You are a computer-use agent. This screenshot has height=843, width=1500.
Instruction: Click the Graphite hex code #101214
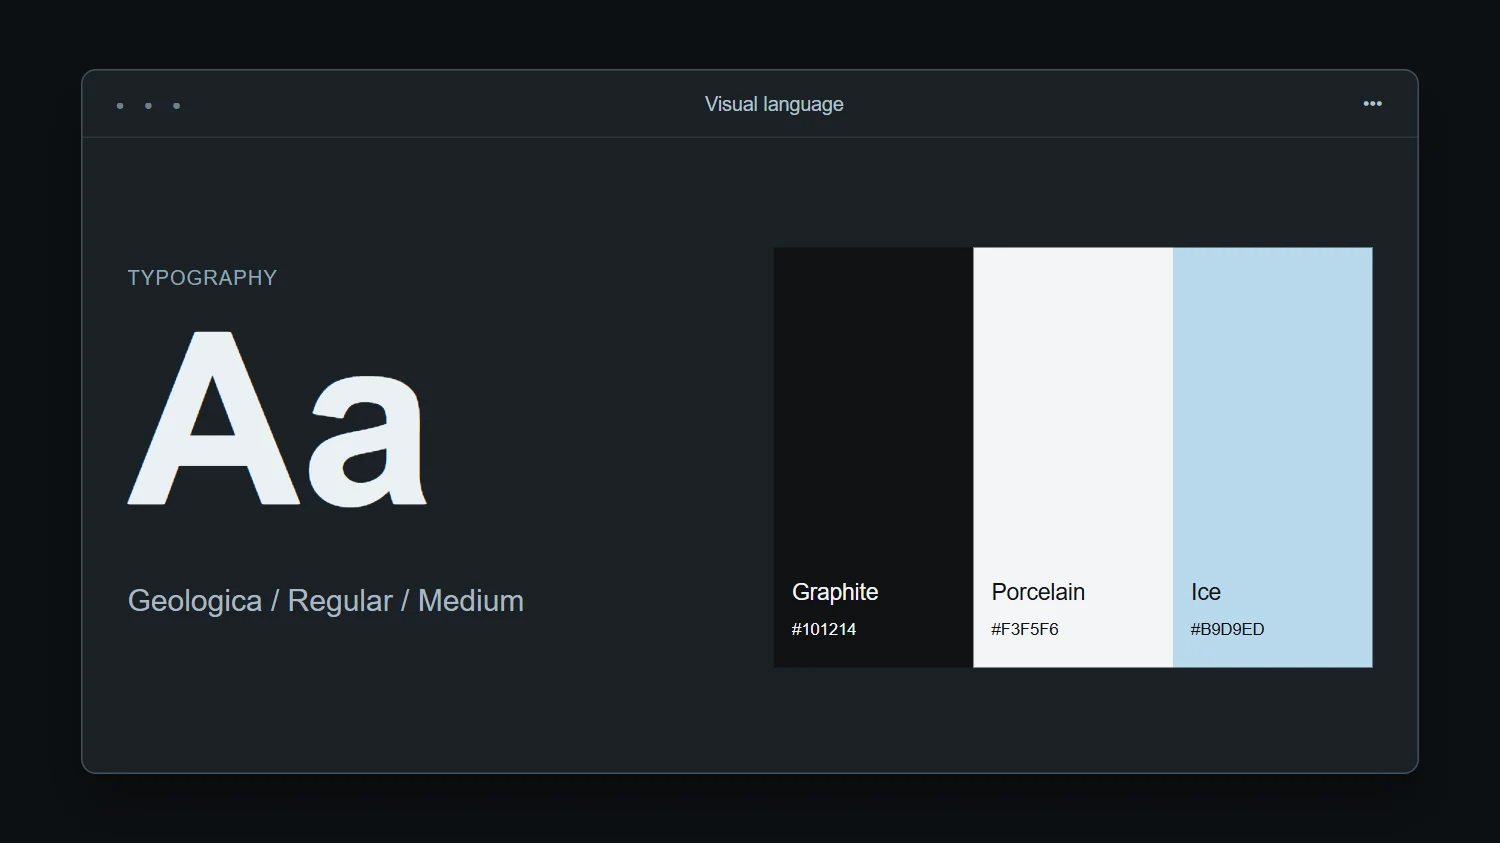[x=824, y=629]
